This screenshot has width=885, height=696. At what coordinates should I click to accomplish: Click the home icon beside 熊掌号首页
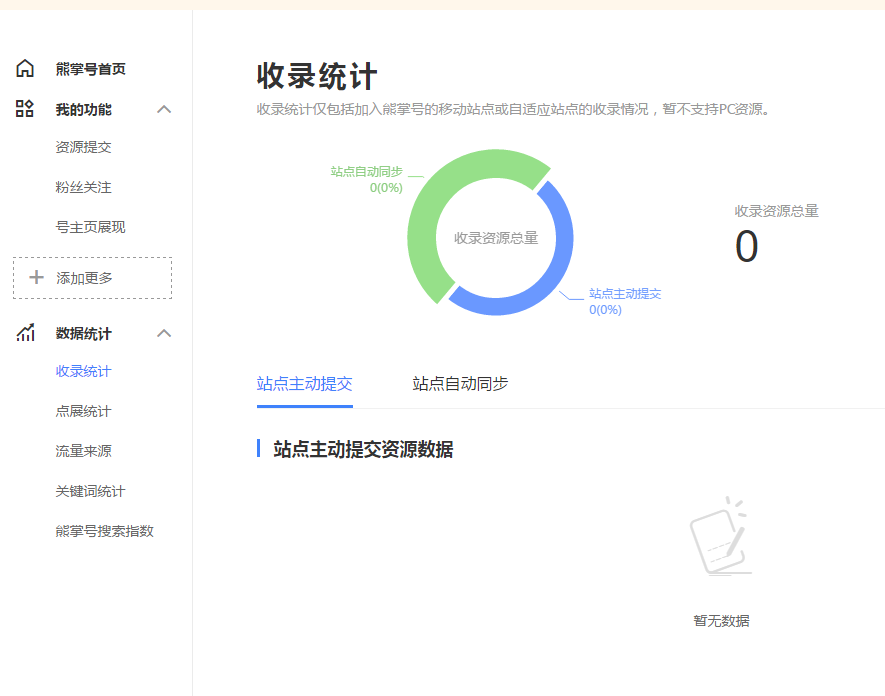(25, 69)
